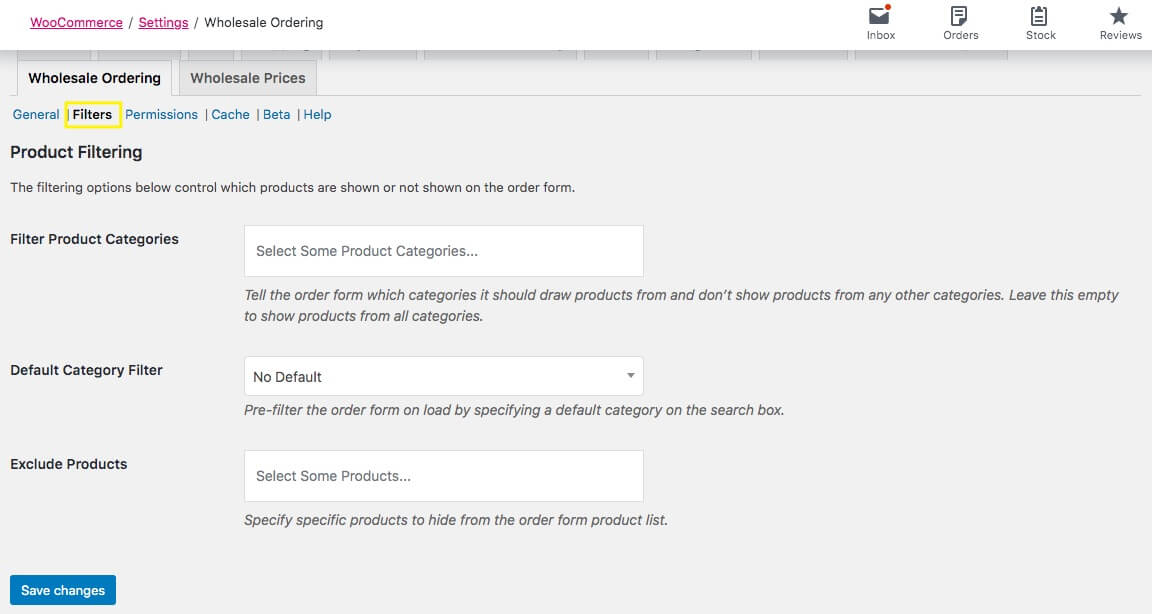The height and width of the screenshot is (614, 1152).
Task: Select the Filters sub-section link
Action: (92, 115)
